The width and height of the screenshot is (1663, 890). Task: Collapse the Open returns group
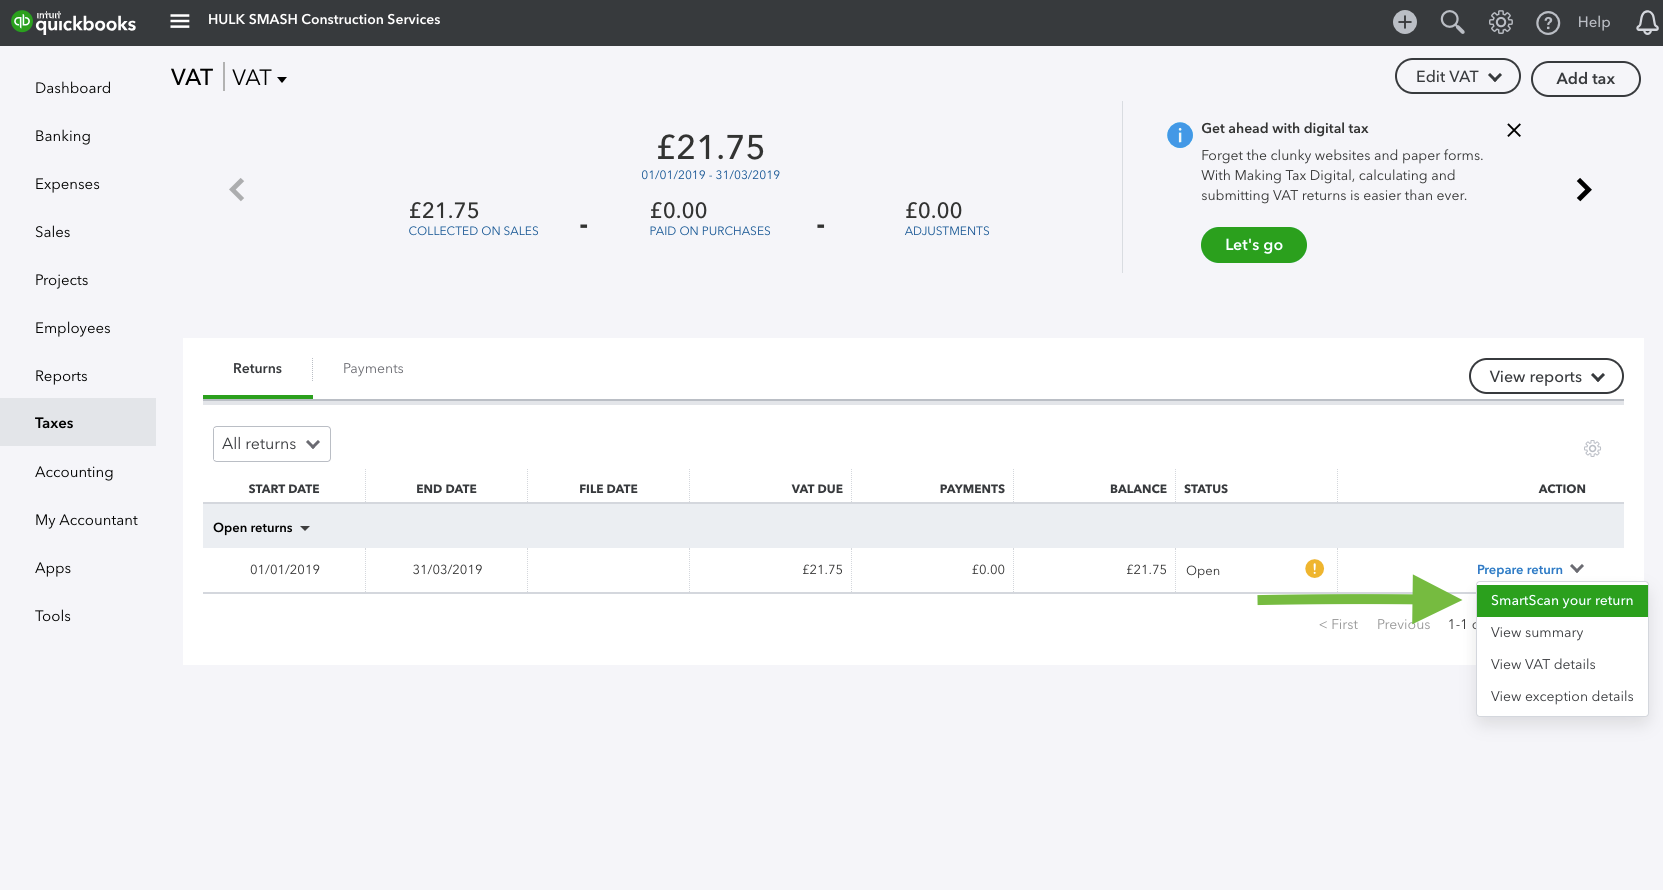point(262,528)
